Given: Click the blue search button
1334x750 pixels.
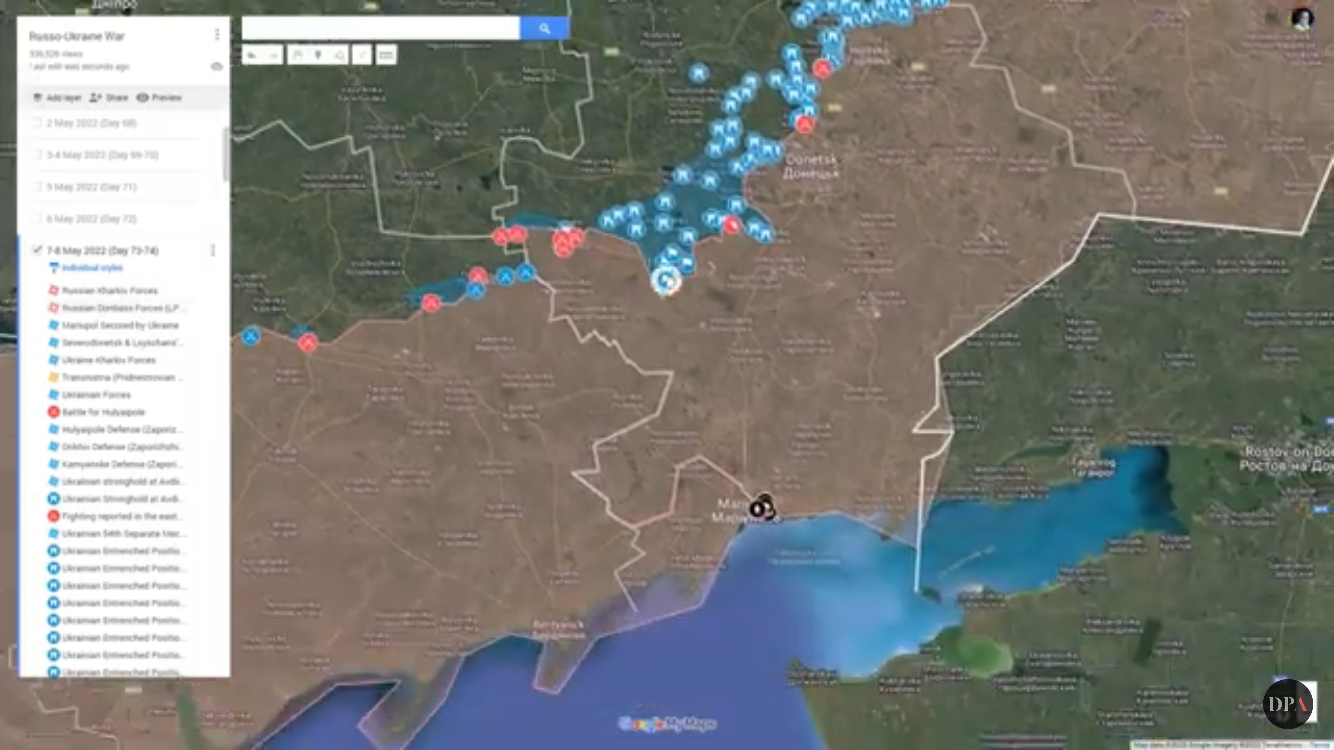Looking at the screenshot, I should tap(544, 29).
